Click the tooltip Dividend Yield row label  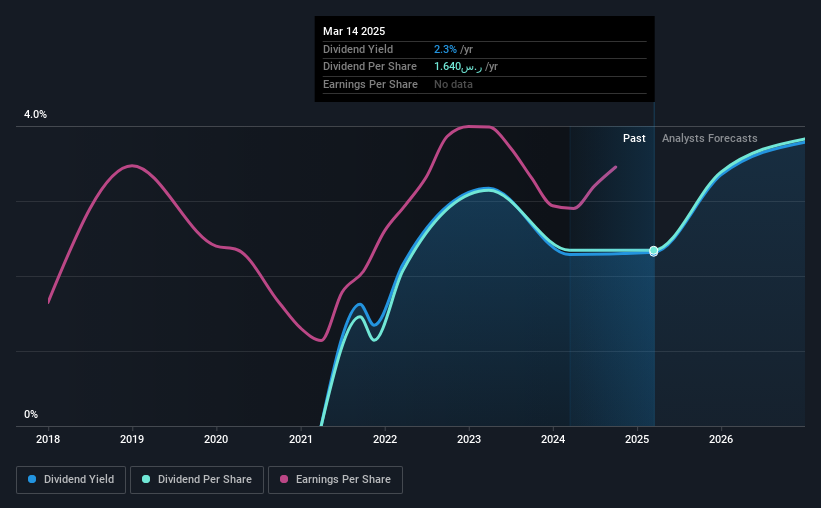(x=358, y=49)
